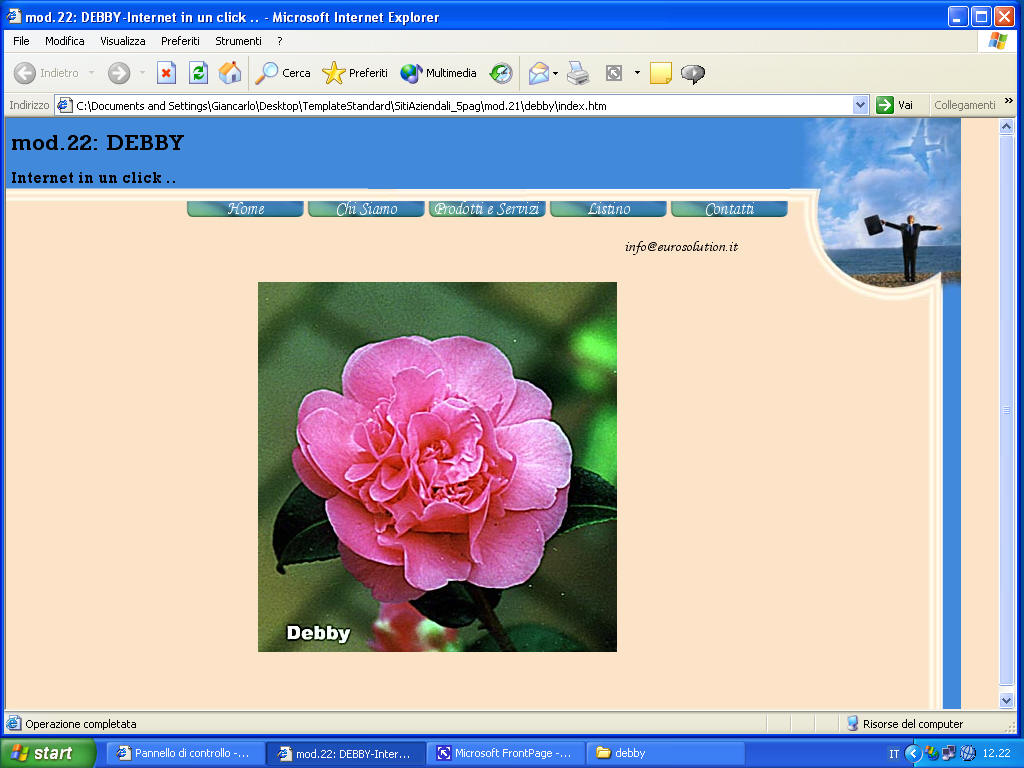Open the File menu
Screen dimensions: 1024x768
[22, 41]
